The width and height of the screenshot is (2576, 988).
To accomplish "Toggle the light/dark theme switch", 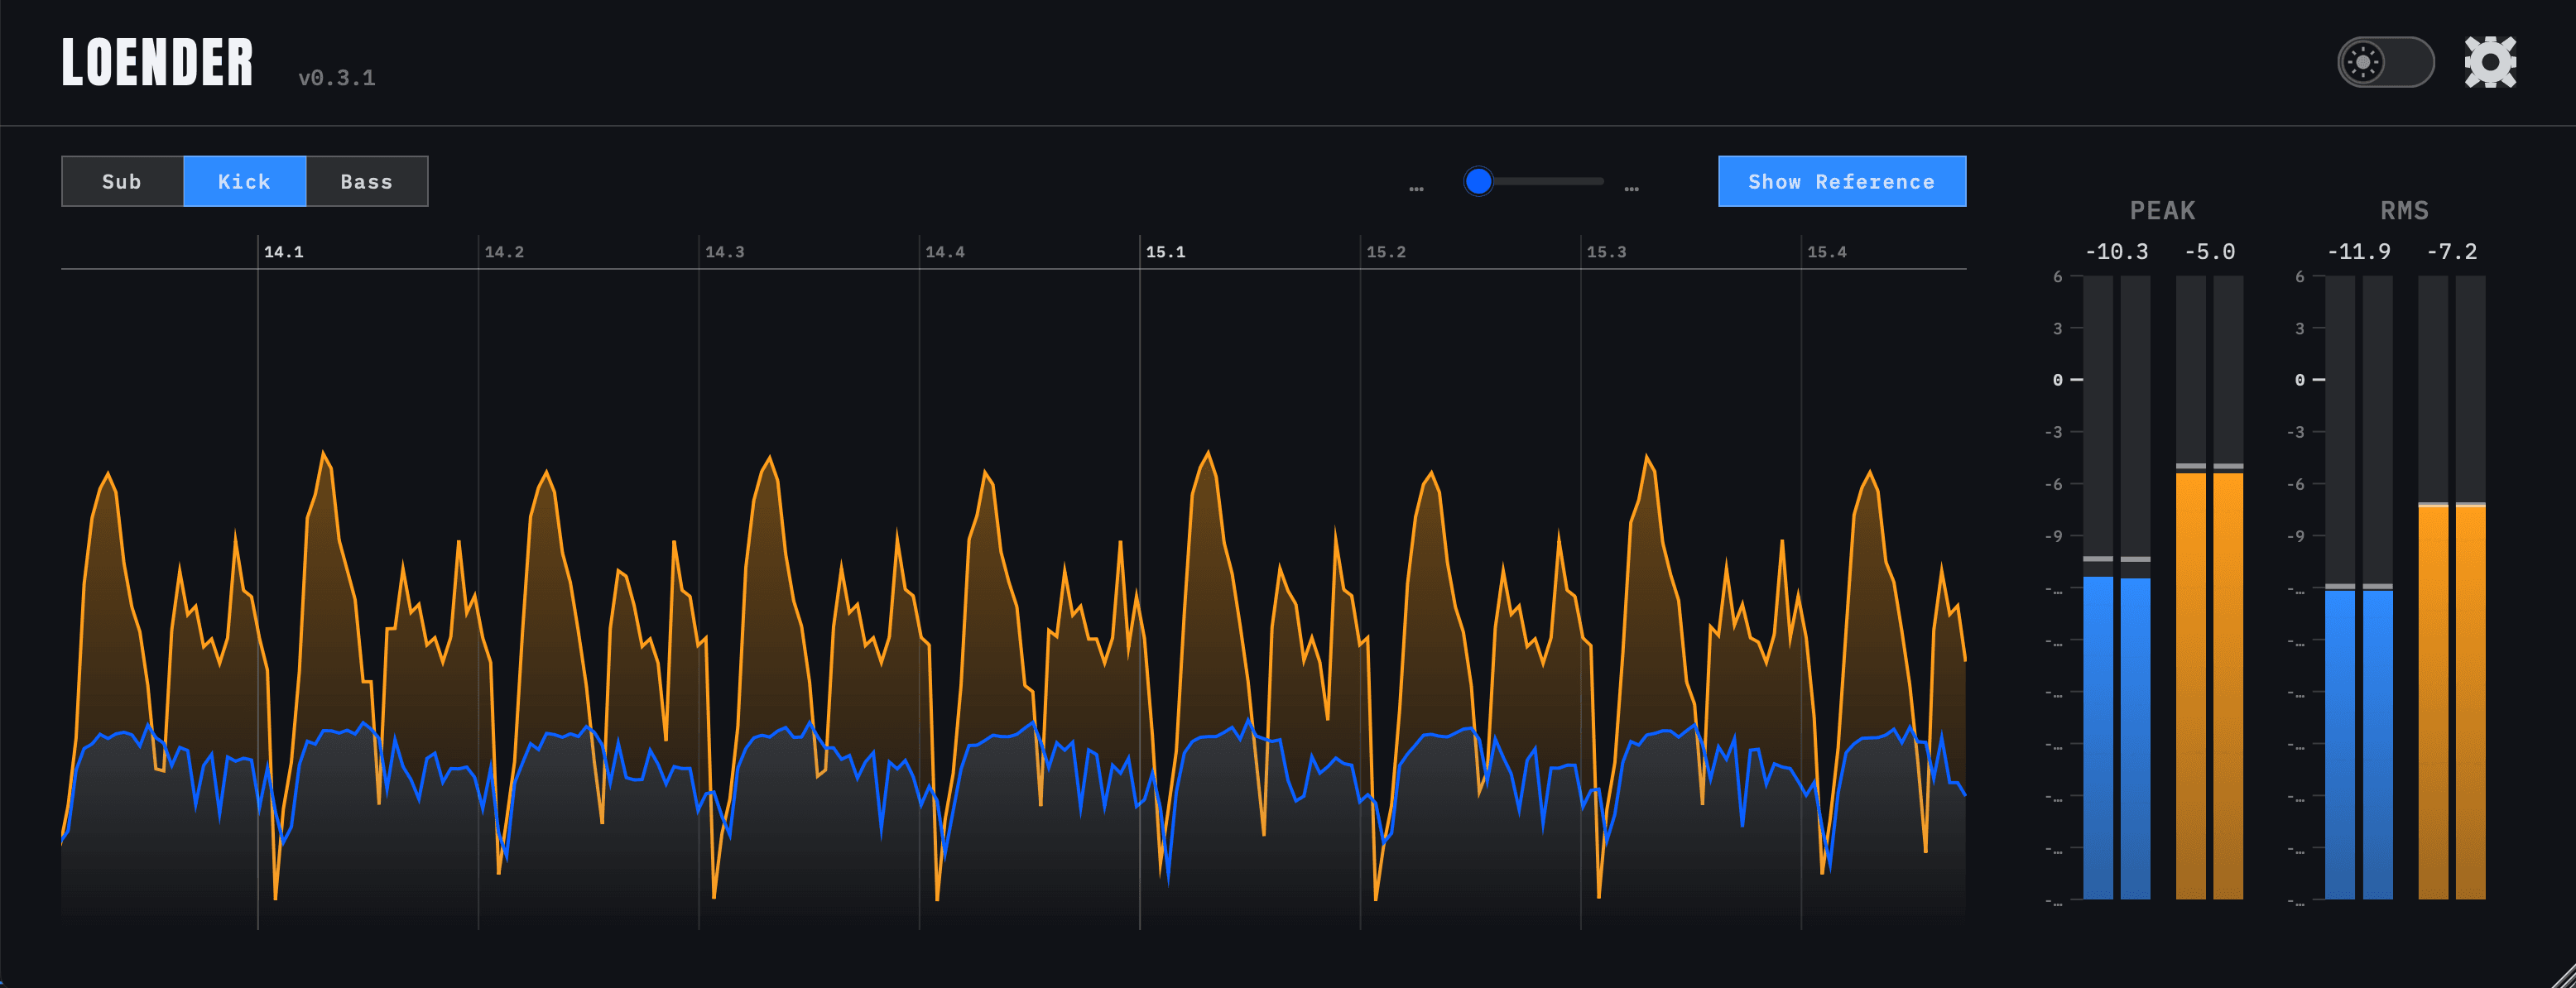I will [x=2385, y=62].
